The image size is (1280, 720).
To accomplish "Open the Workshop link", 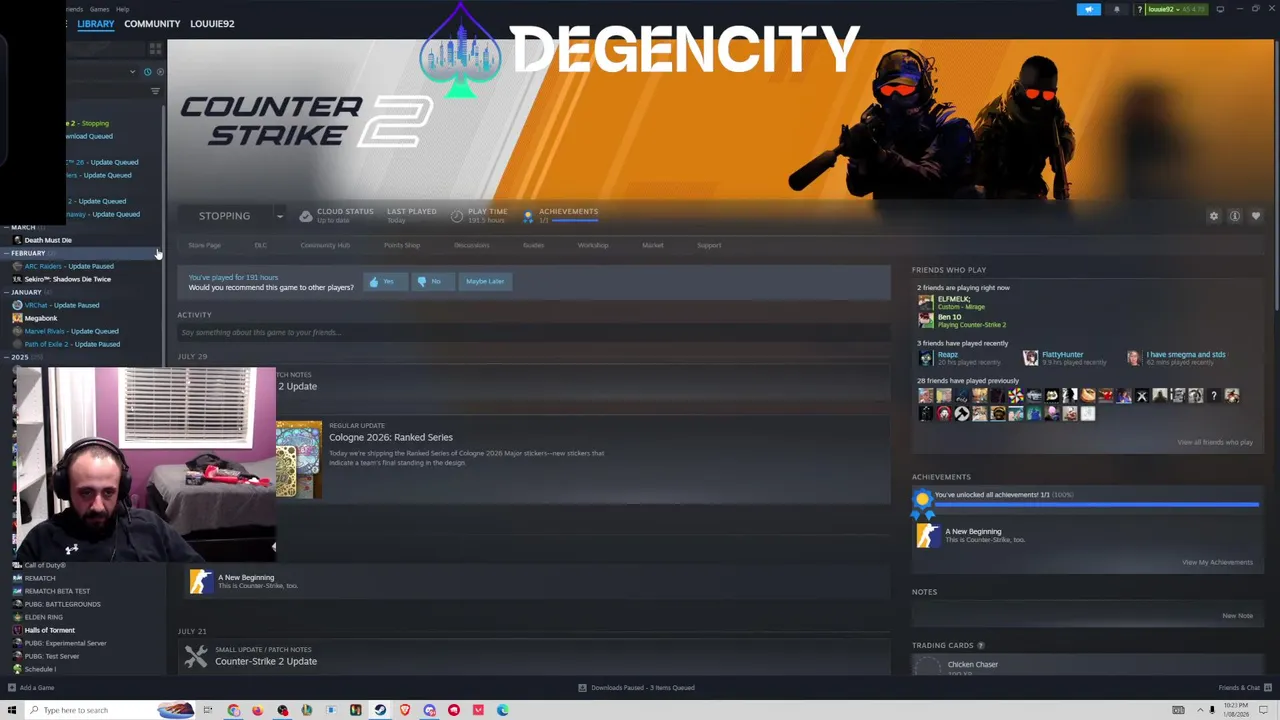I will [x=593, y=245].
